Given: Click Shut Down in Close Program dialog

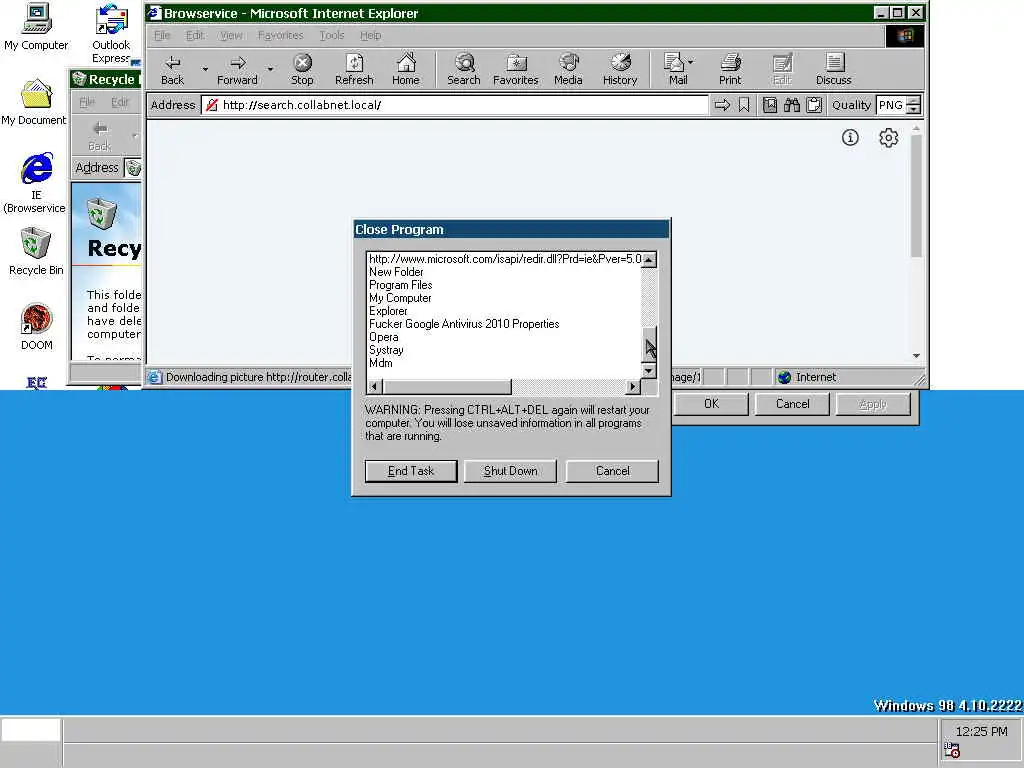Looking at the screenshot, I should pos(510,471).
